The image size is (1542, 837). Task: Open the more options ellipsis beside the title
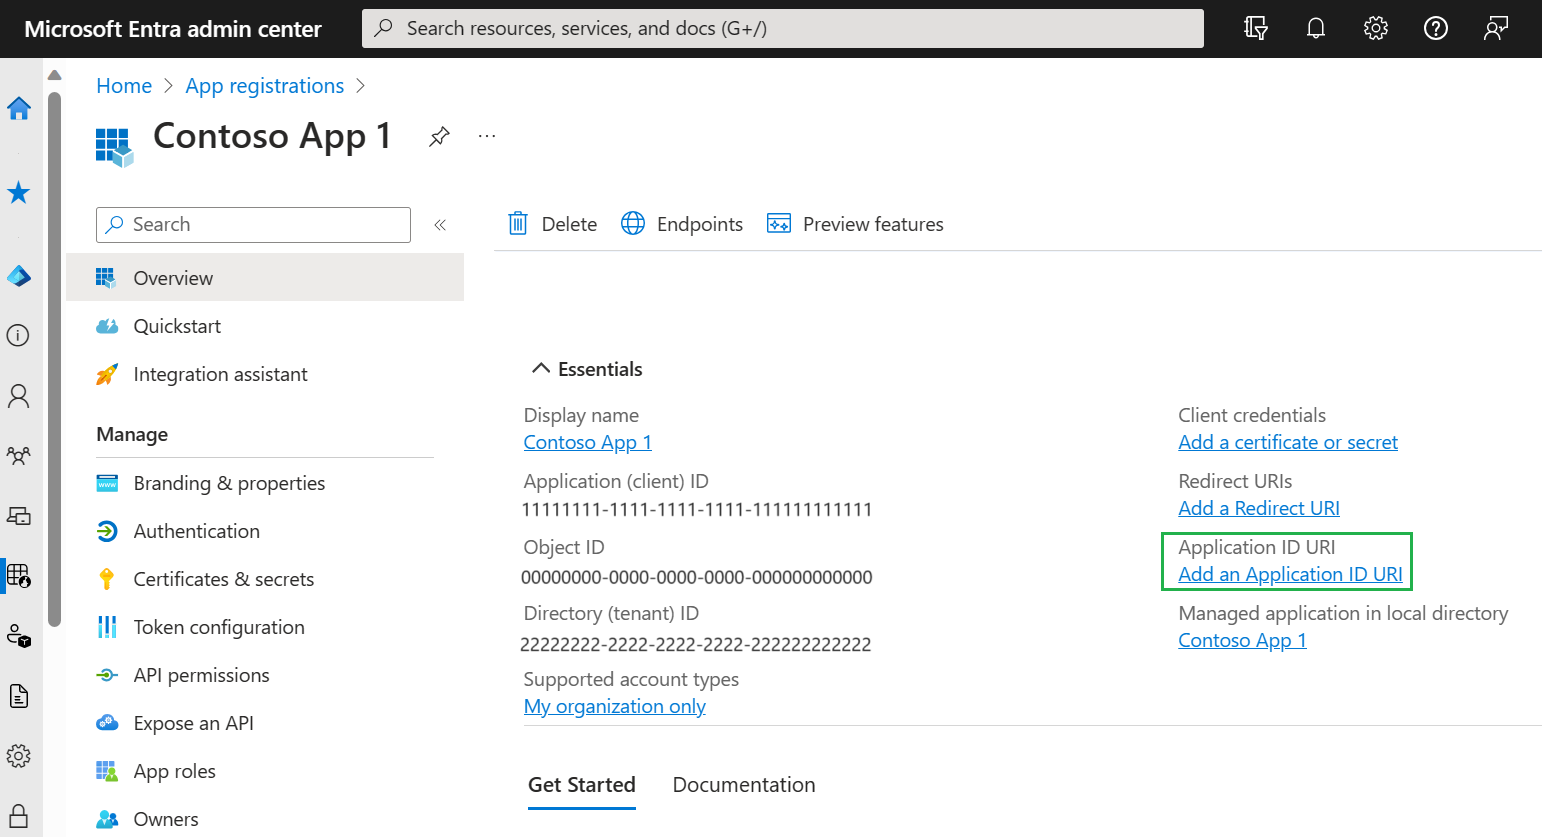(x=487, y=137)
